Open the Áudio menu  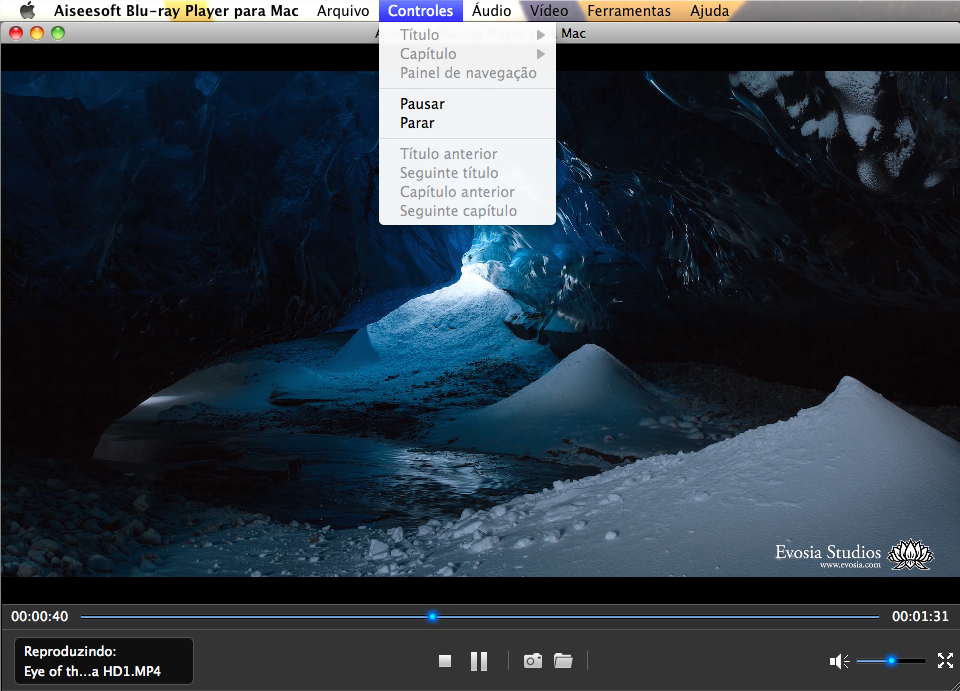[492, 11]
